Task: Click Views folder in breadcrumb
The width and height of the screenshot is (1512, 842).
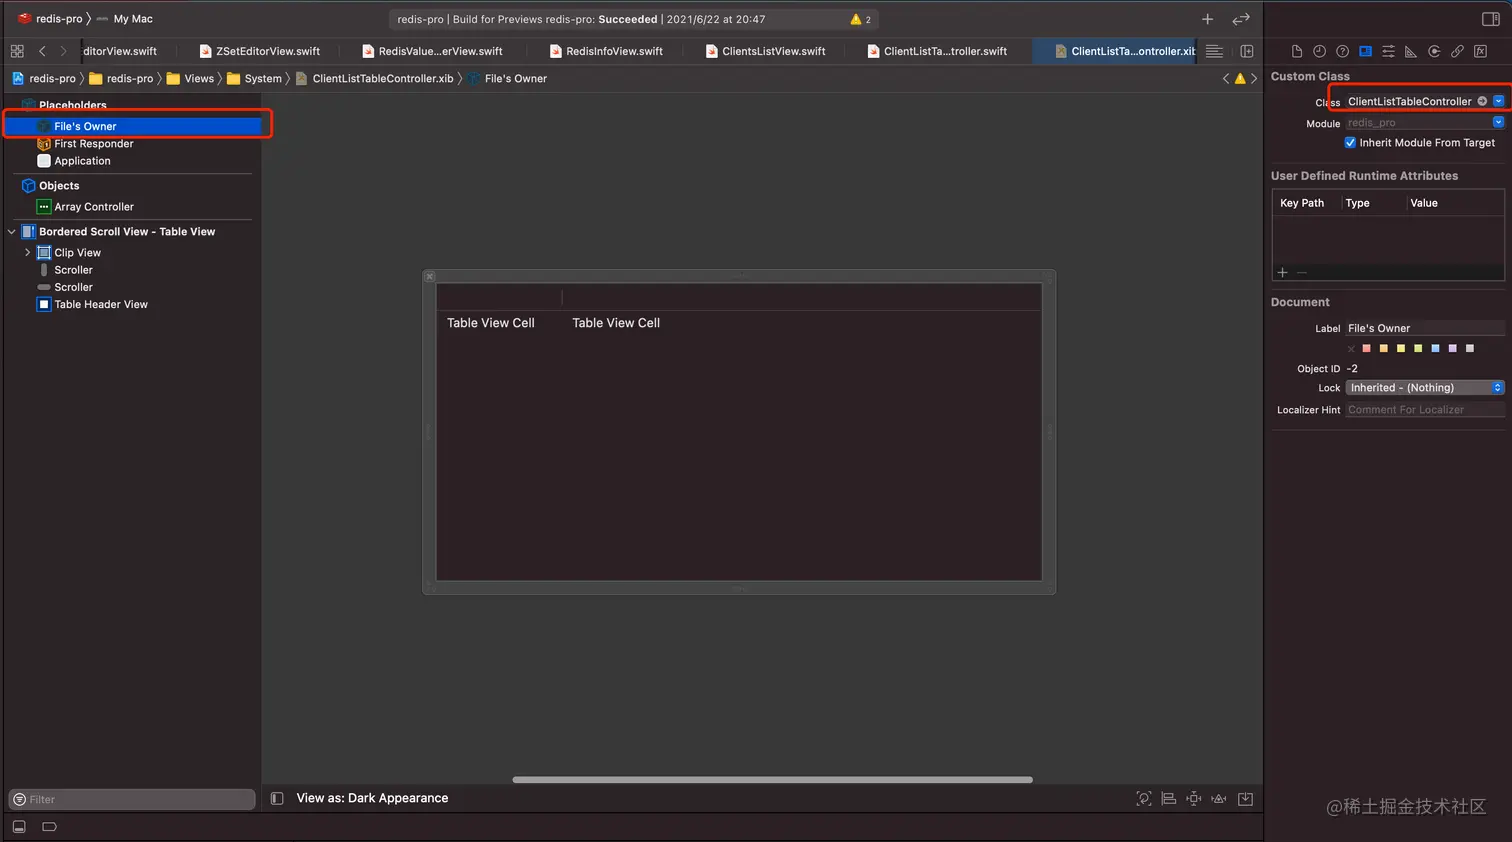Action: coord(190,78)
